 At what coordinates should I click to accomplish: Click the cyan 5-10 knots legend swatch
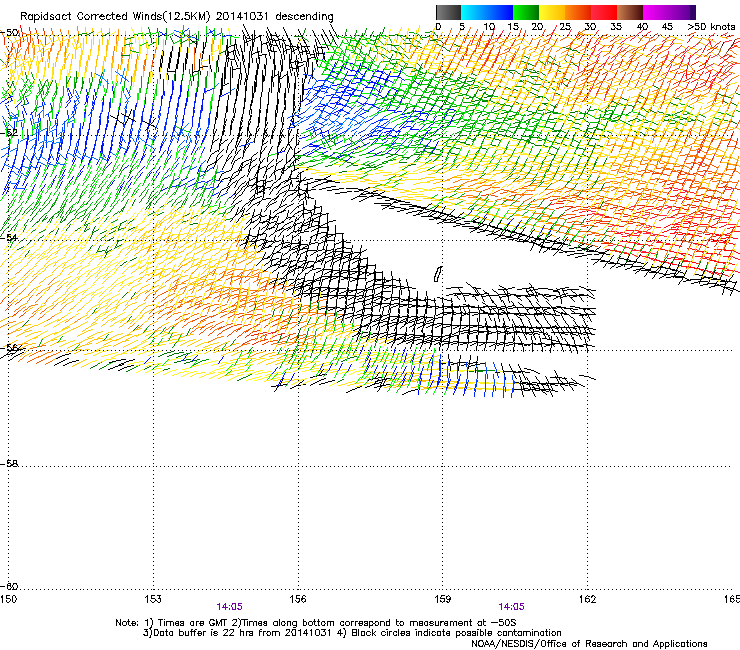pos(474,12)
